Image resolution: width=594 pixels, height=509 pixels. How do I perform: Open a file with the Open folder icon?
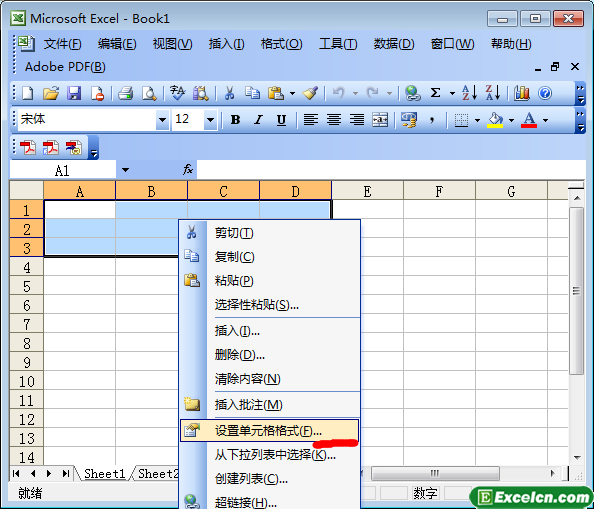coord(51,93)
